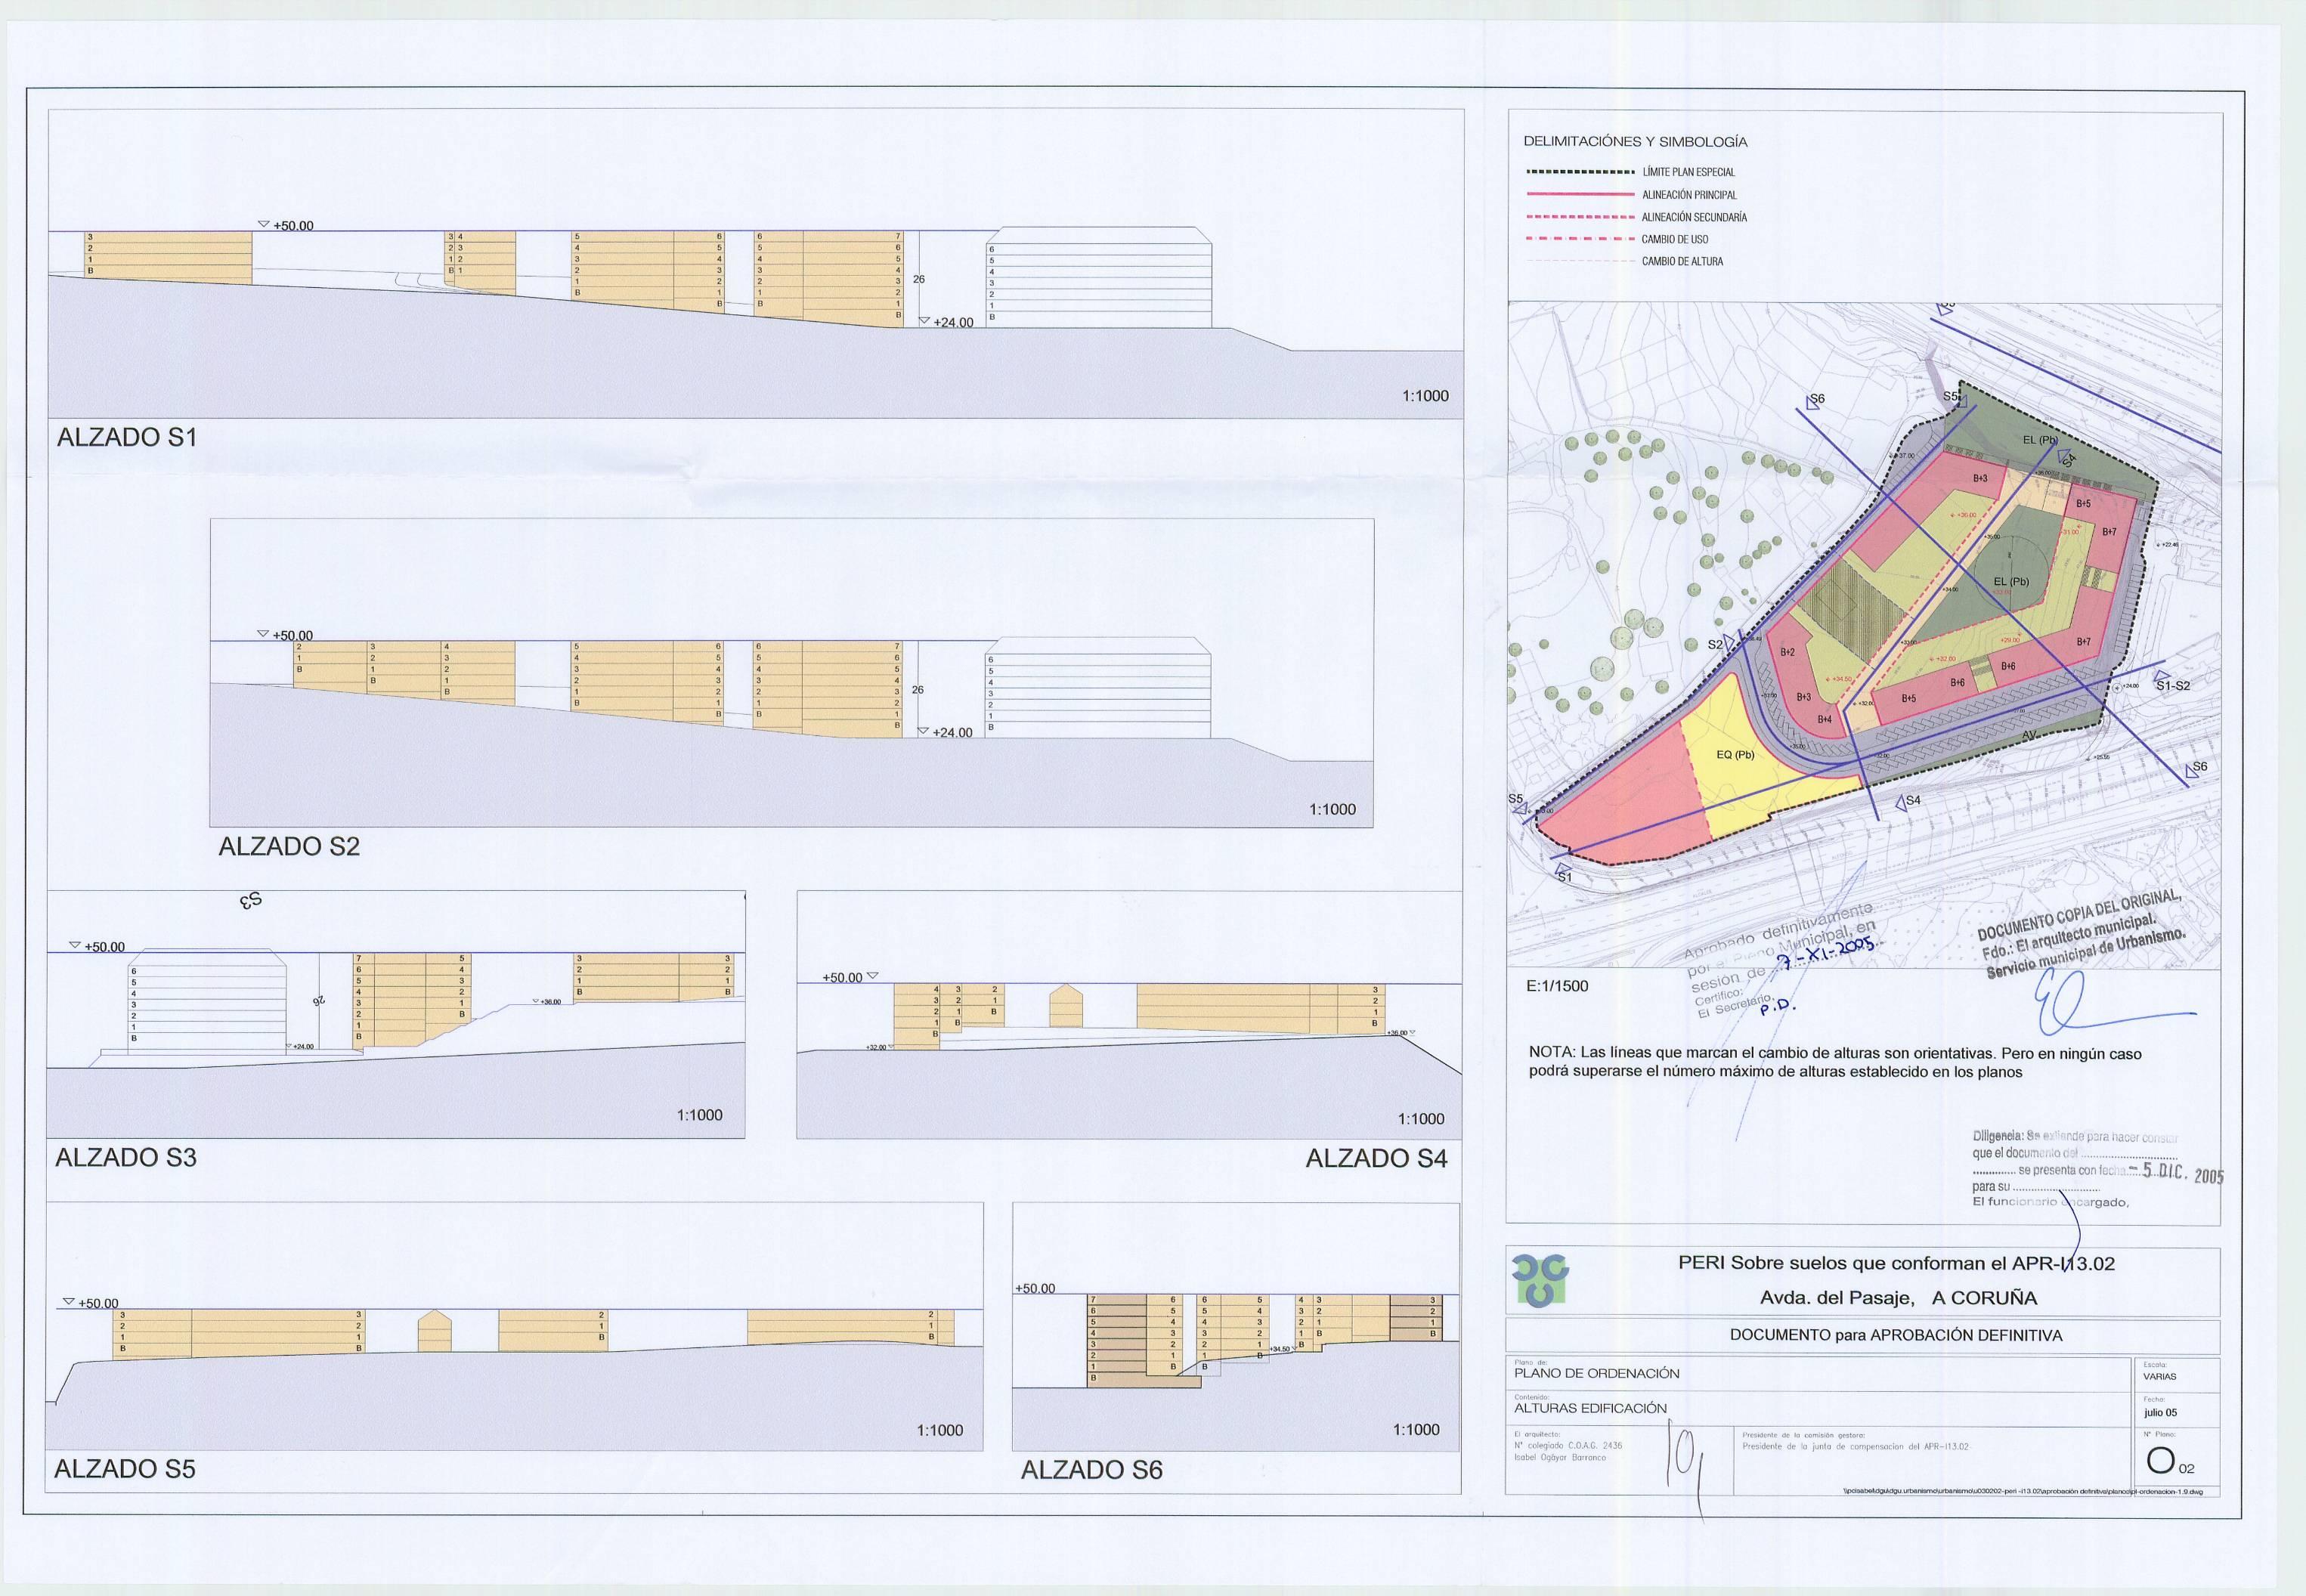Click the yellow "EQ (Pb)" zone on map
This screenshot has width=2306, height=1596.
(x=1736, y=755)
